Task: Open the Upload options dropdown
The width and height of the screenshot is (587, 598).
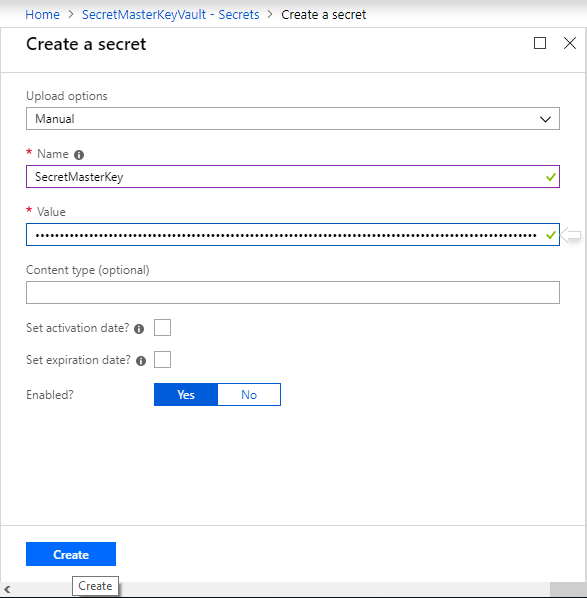Action: click(293, 119)
